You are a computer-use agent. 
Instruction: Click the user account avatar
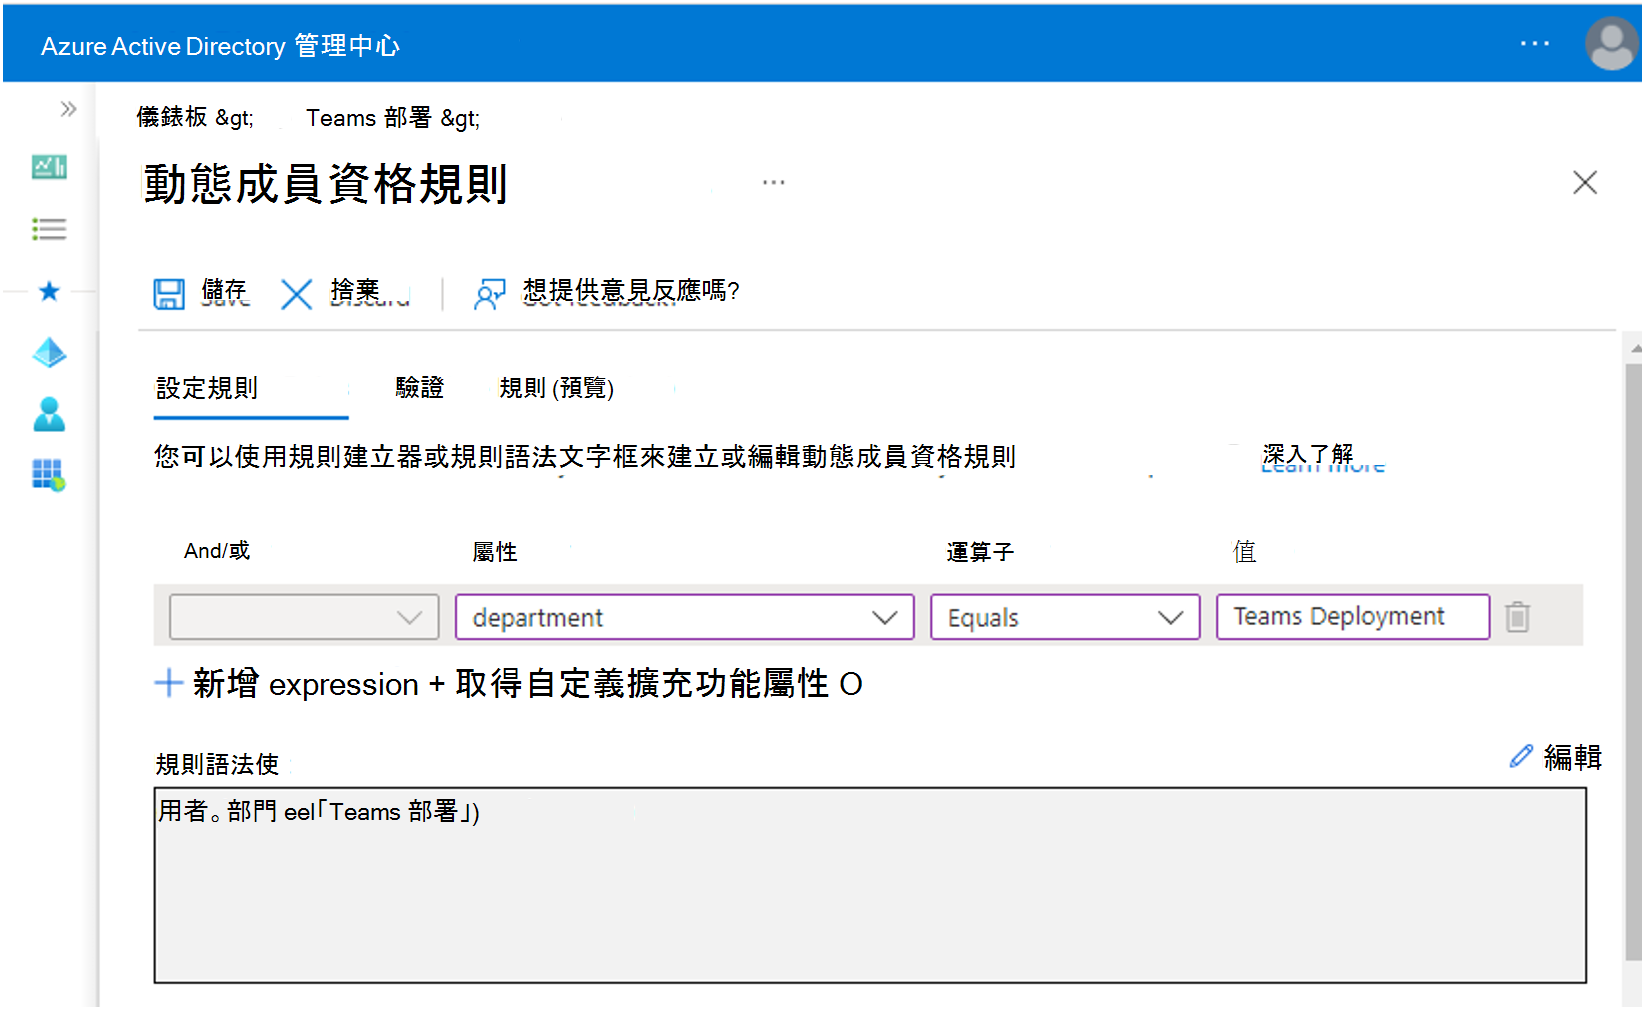click(x=1611, y=44)
